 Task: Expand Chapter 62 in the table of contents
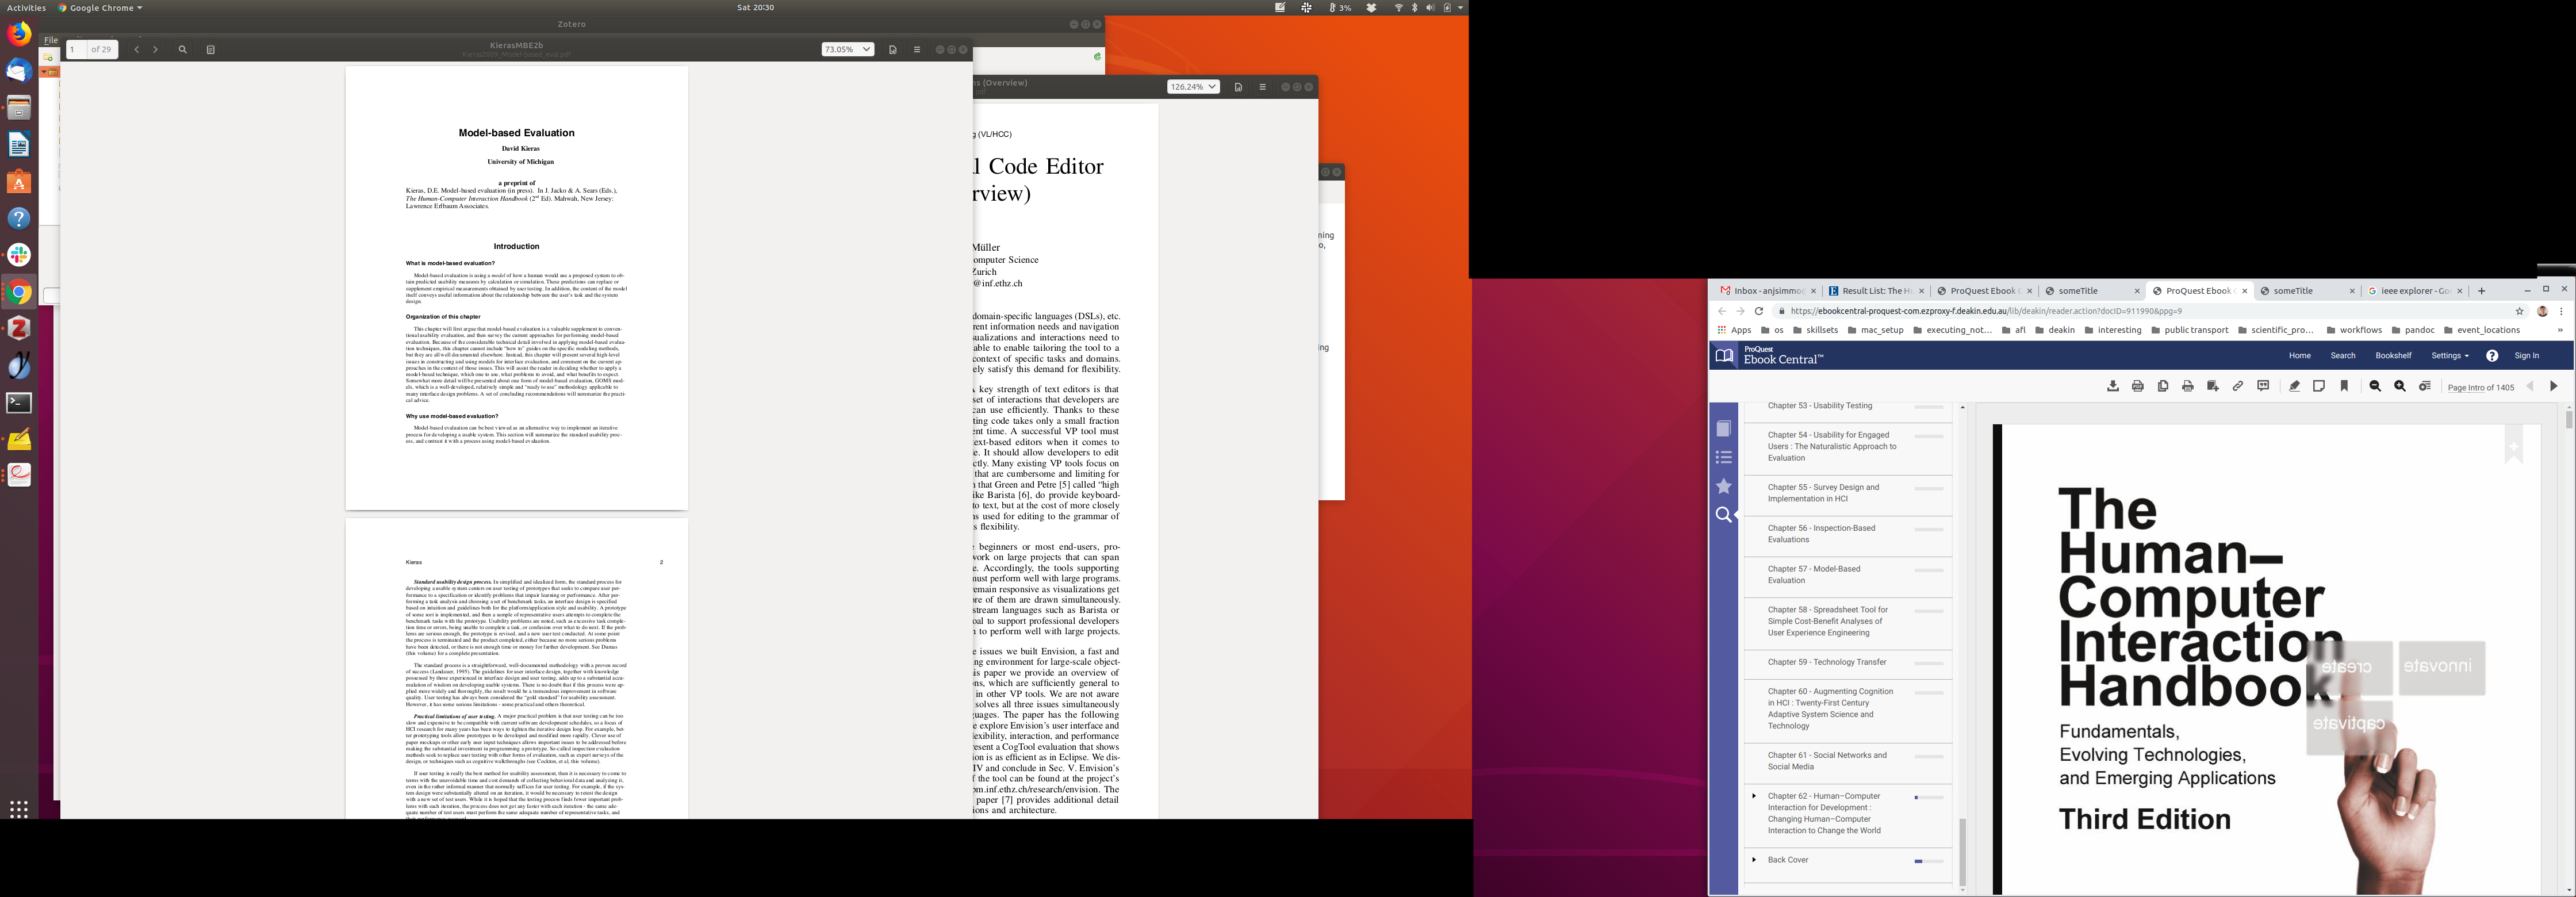[x=1754, y=796]
